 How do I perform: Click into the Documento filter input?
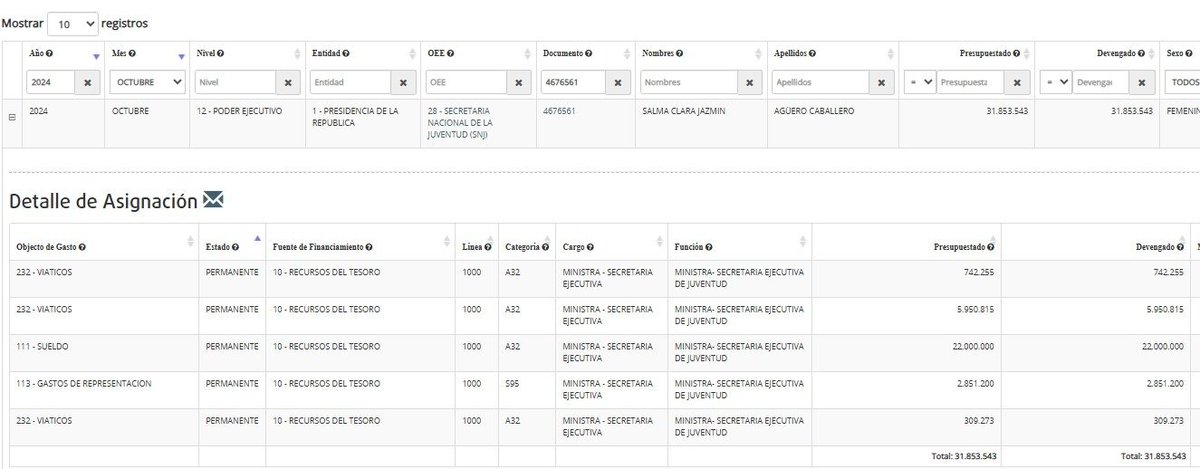[x=574, y=82]
